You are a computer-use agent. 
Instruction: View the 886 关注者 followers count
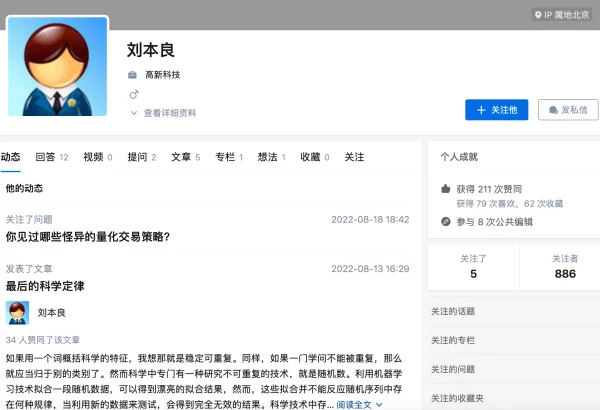[x=565, y=273]
